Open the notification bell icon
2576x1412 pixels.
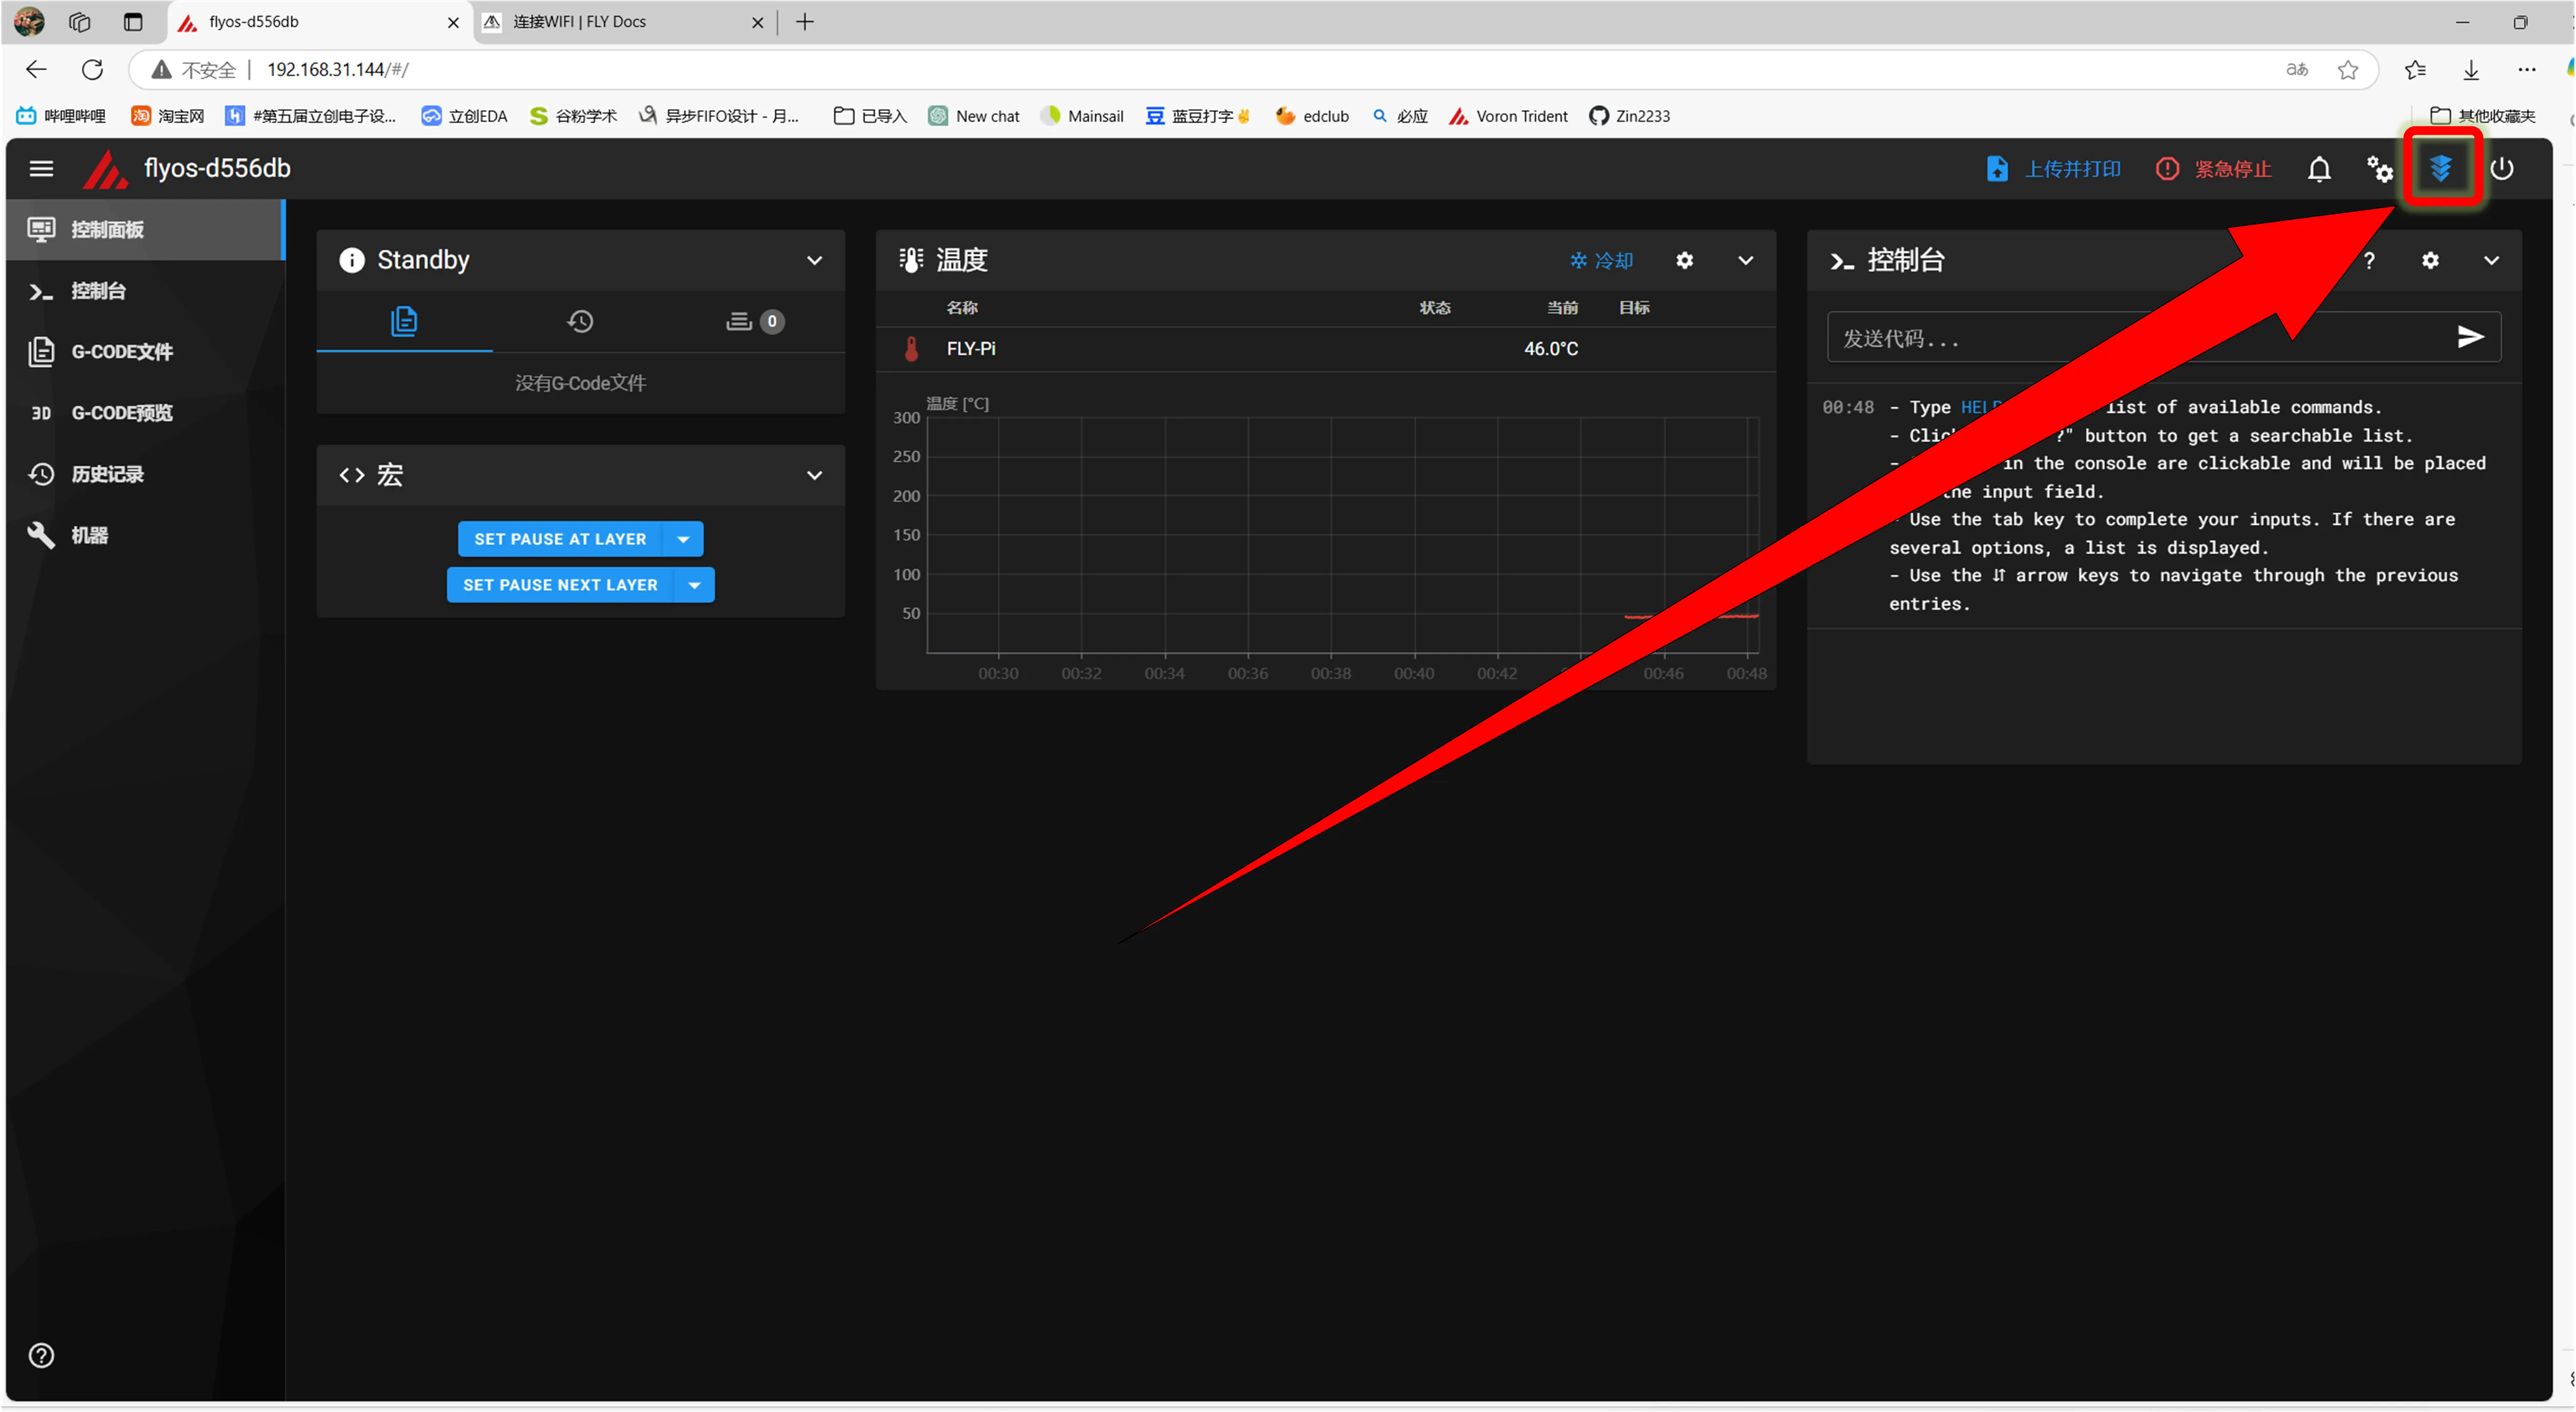(2319, 169)
